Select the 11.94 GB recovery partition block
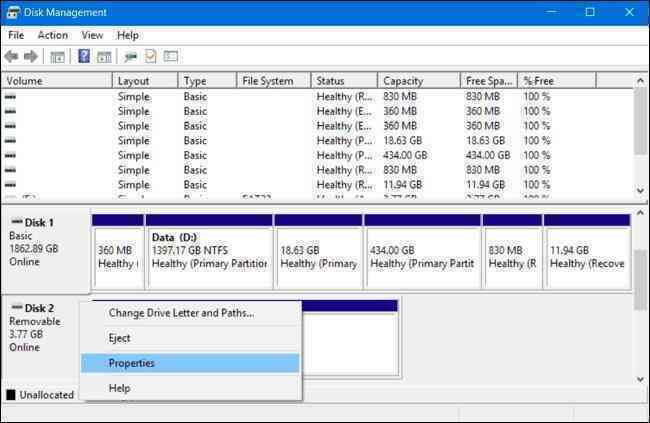Viewport: 650px width, 423px height. [587, 251]
